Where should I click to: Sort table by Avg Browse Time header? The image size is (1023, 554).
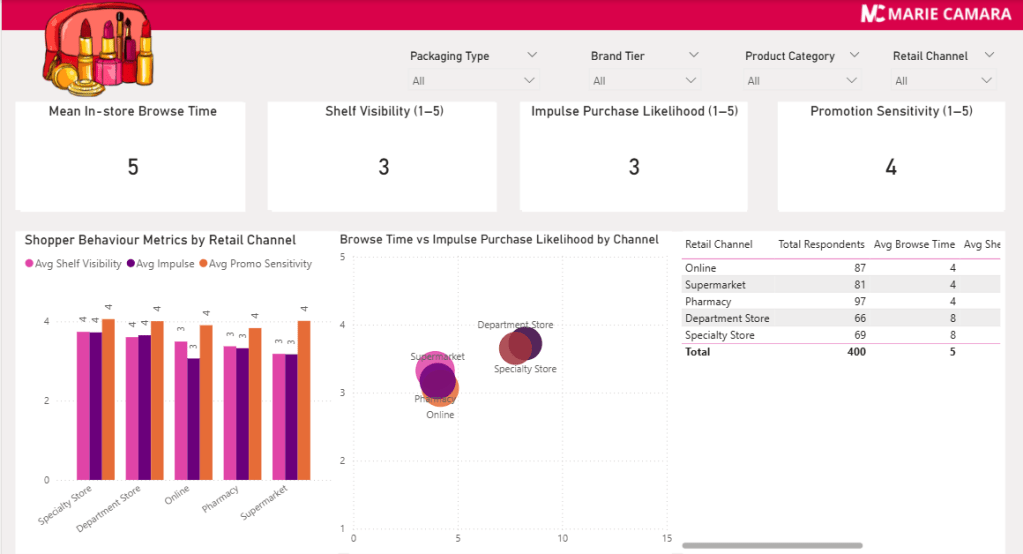tap(914, 244)
